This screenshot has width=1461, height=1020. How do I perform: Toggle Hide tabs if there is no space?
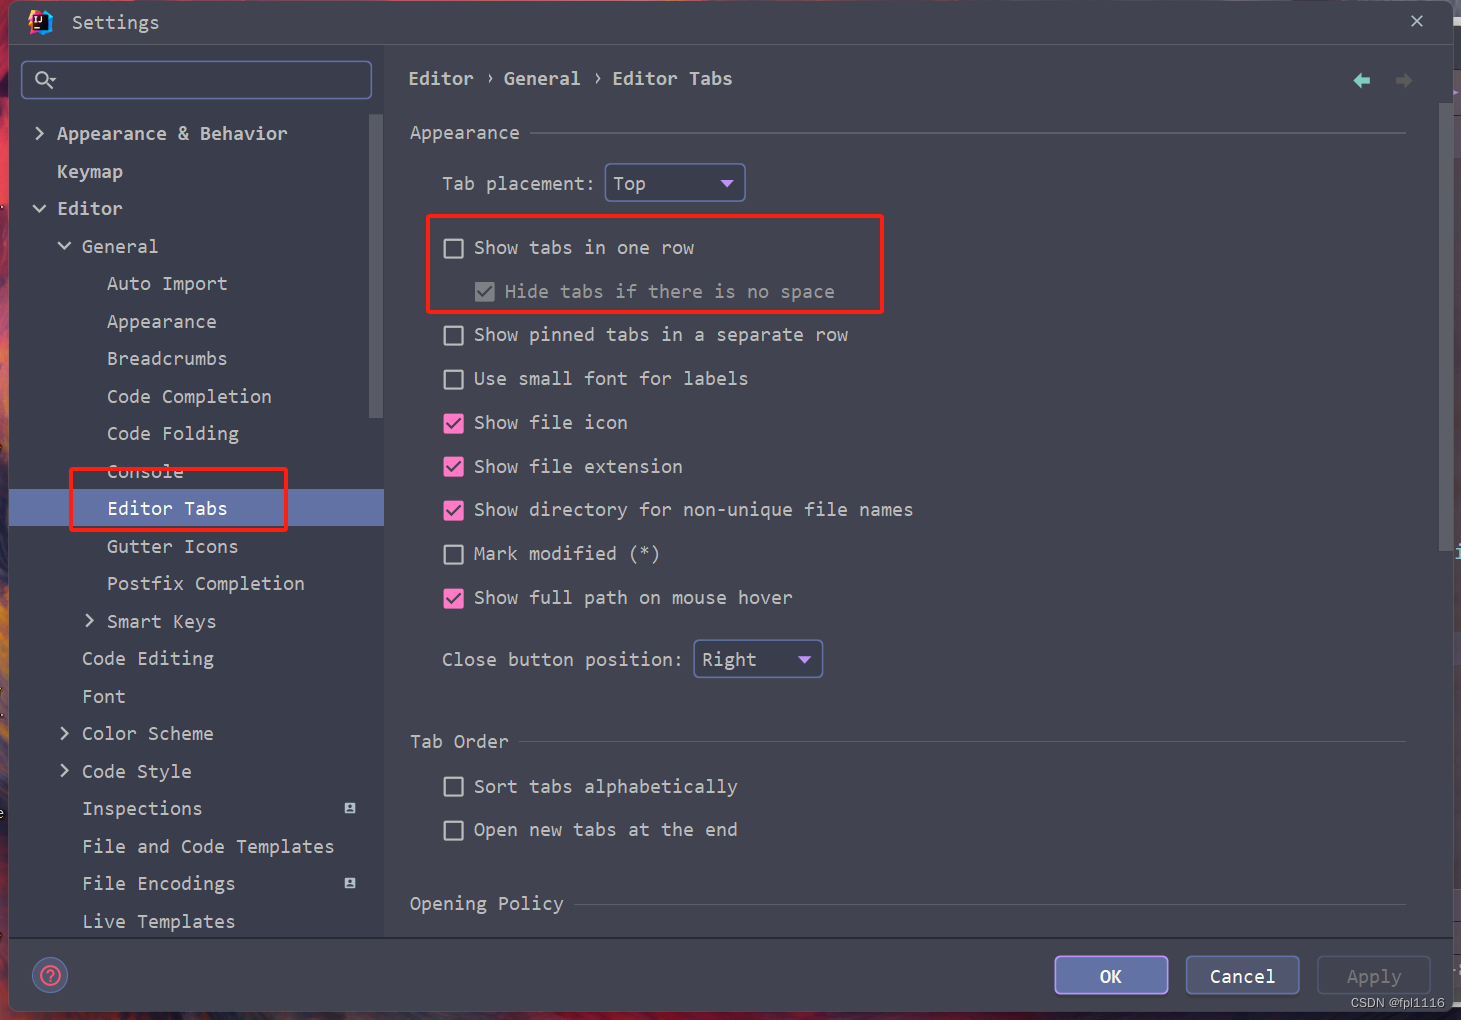[x=484, y=292]
